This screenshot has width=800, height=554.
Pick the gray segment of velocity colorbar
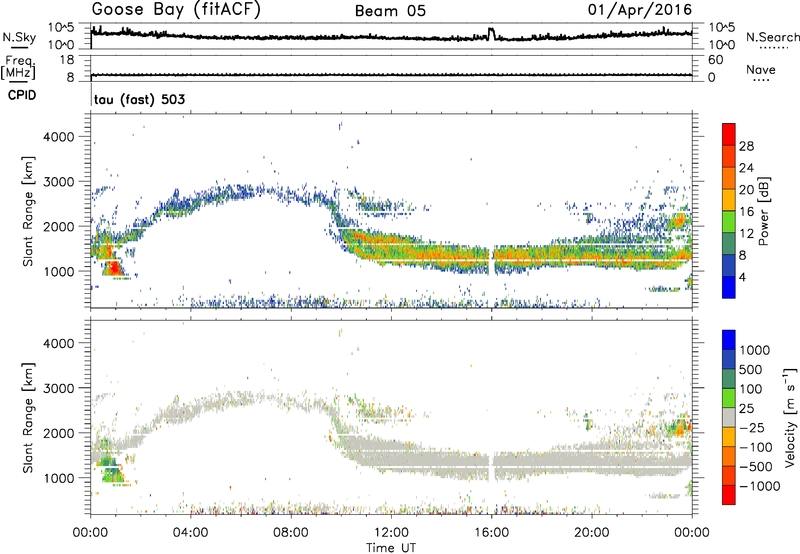tap(729, 417)
